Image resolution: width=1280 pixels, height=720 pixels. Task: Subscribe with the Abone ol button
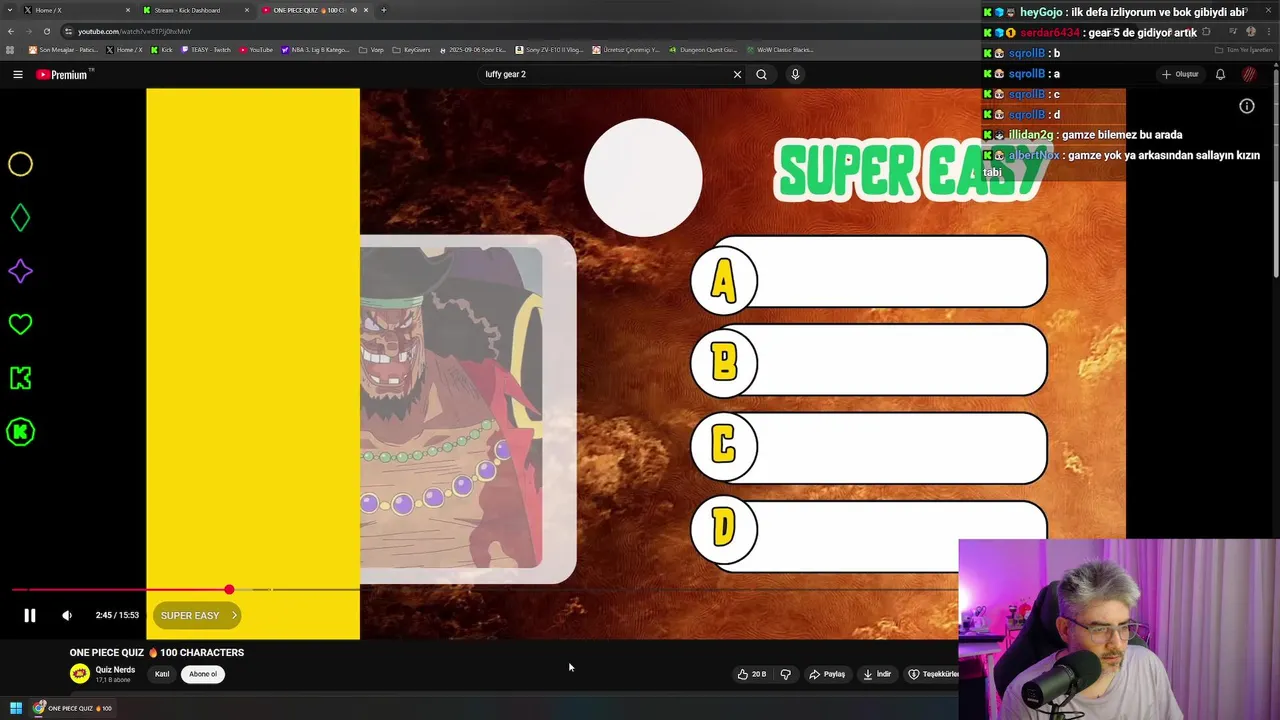[203, 674]
